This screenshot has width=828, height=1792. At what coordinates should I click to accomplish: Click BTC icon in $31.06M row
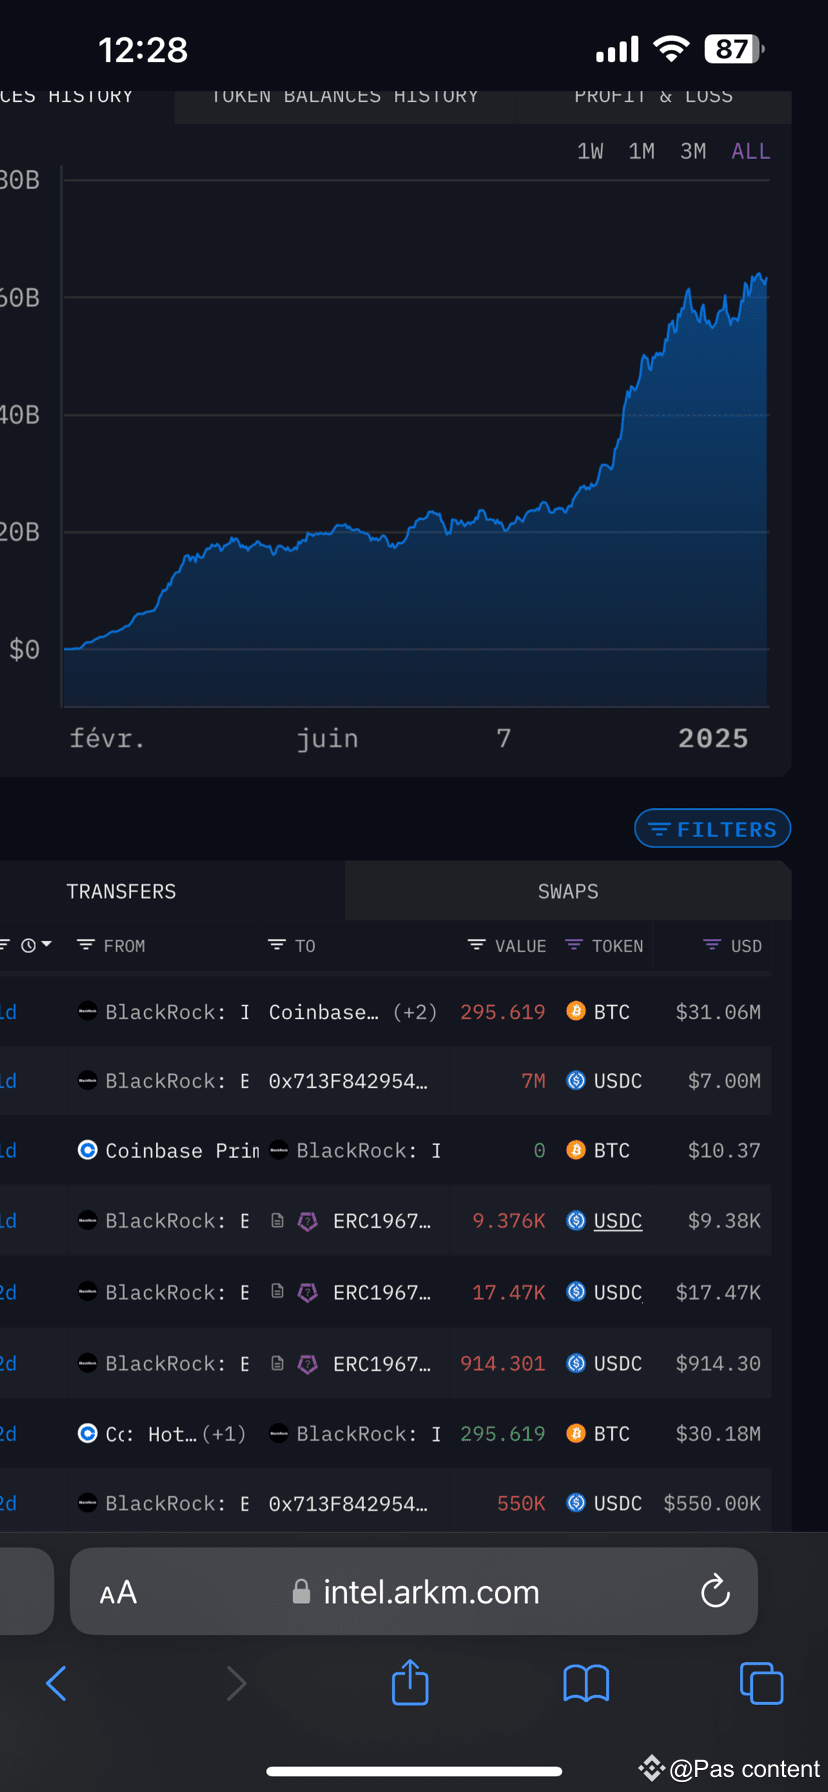click(x=576, y=1011)
